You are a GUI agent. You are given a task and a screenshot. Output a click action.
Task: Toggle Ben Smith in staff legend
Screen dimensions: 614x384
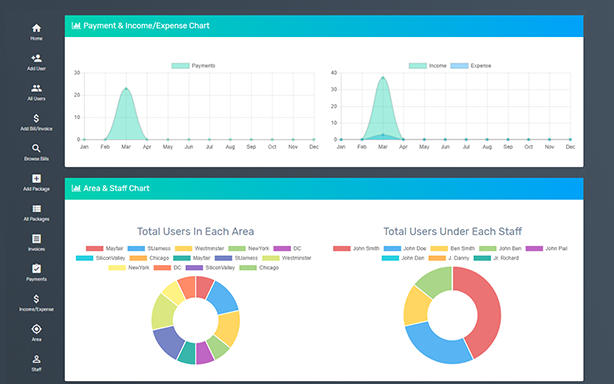point(453,249)
